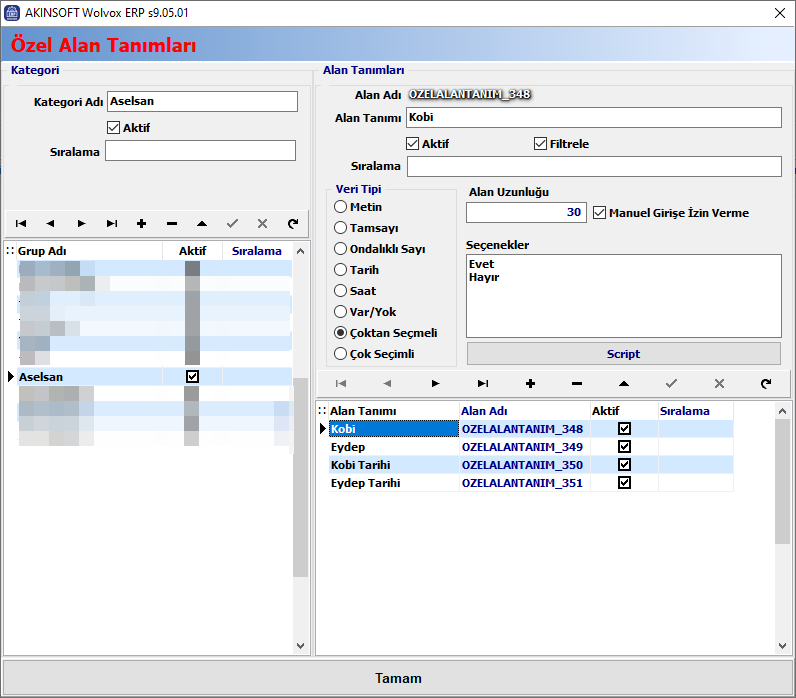Refresh the Kategori list with the refresh icon
Viewport: 796px width, 698px height.
click(292, 224)
